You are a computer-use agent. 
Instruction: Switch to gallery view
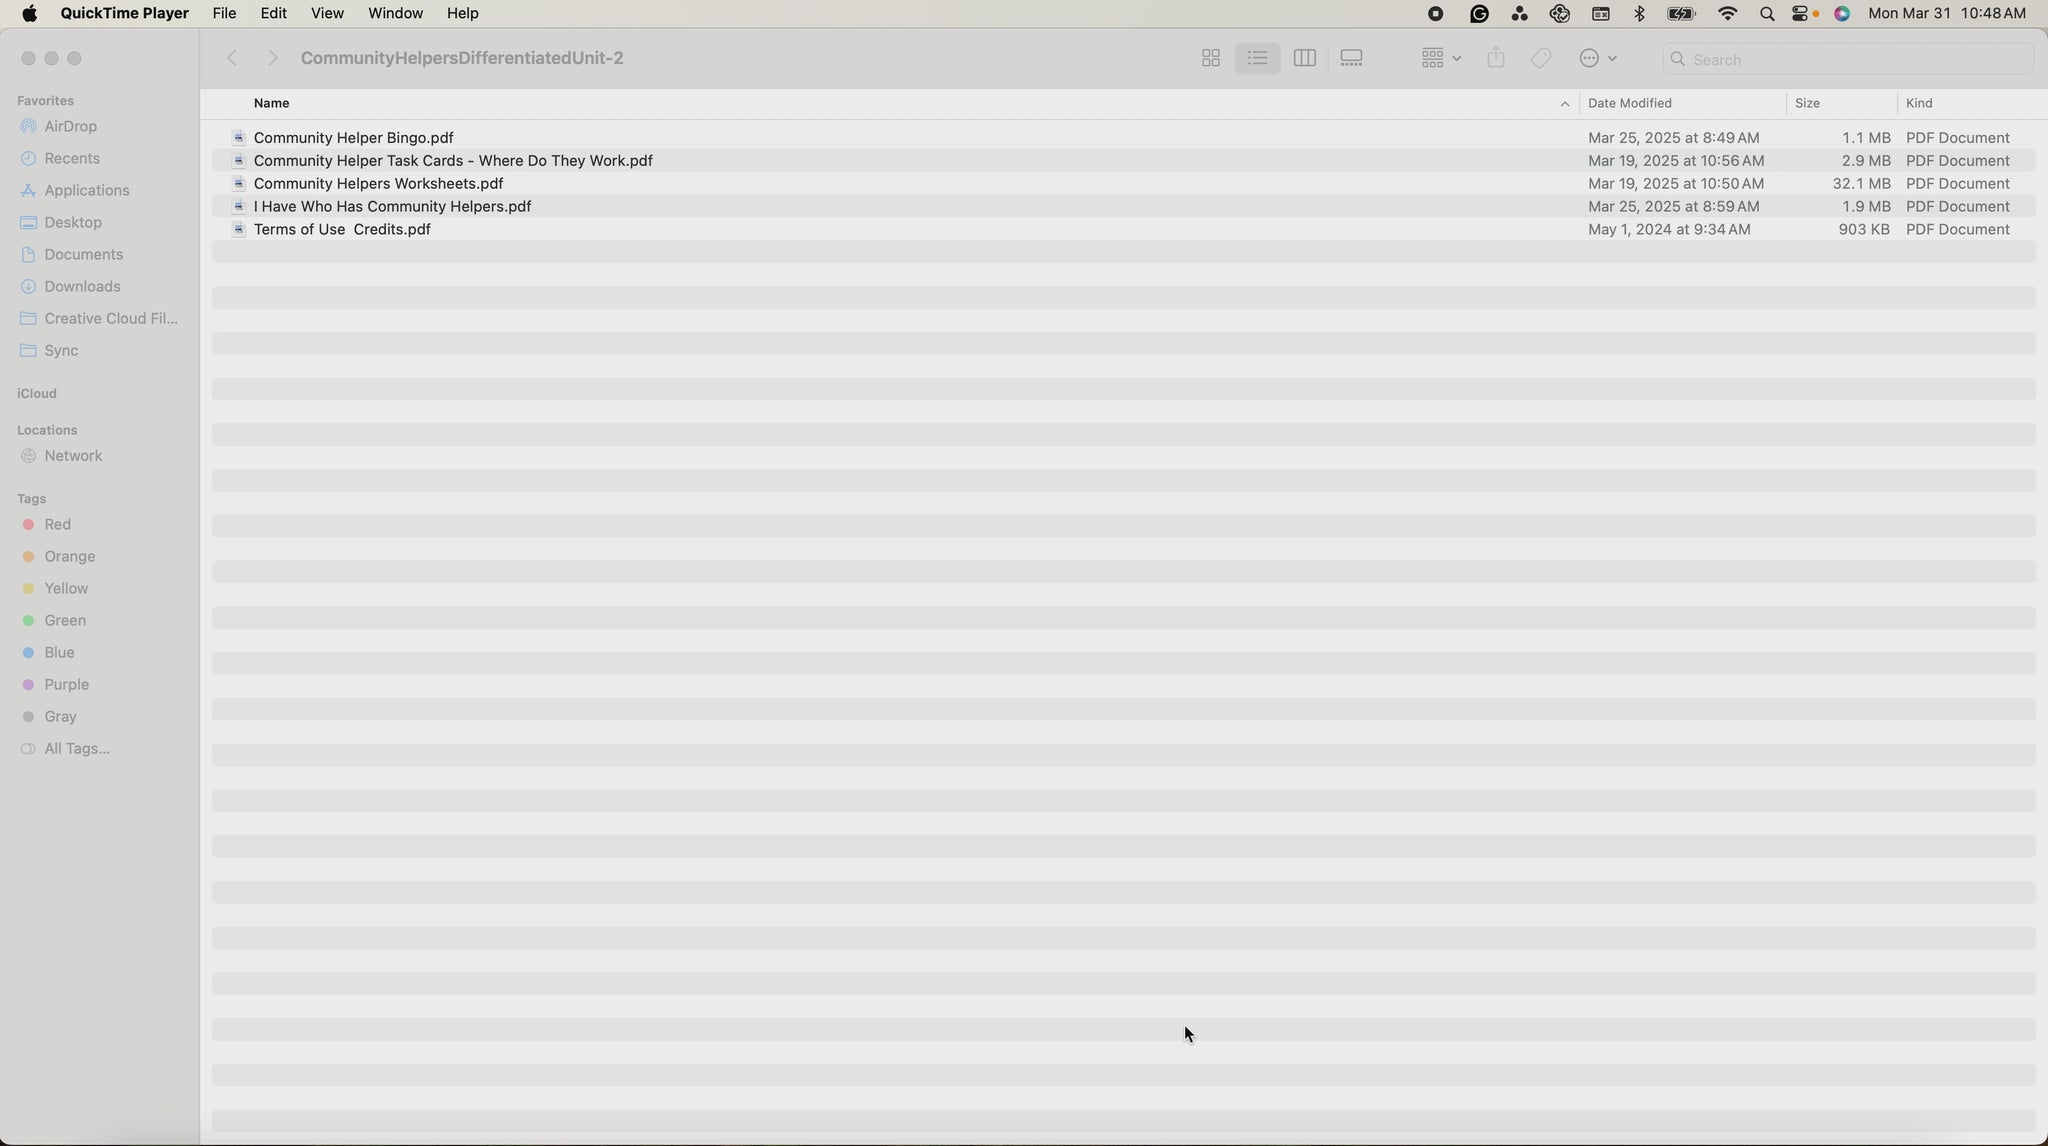[x=1351, y=59]
